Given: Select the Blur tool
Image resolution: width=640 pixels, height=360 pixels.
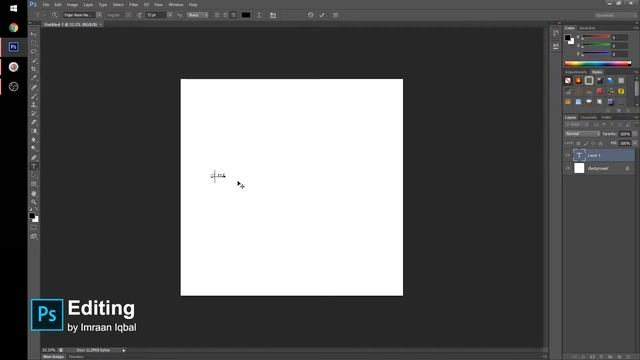Looking at the screenshot, I should (x=34, y=140).
